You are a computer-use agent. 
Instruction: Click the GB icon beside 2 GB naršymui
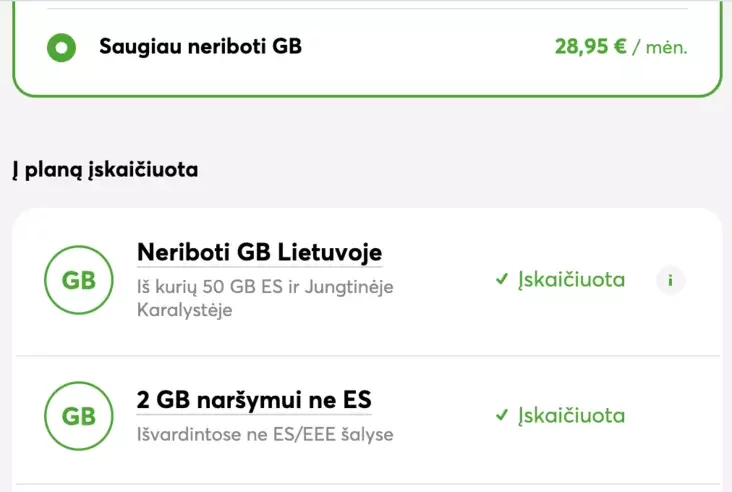coord(79,416)
